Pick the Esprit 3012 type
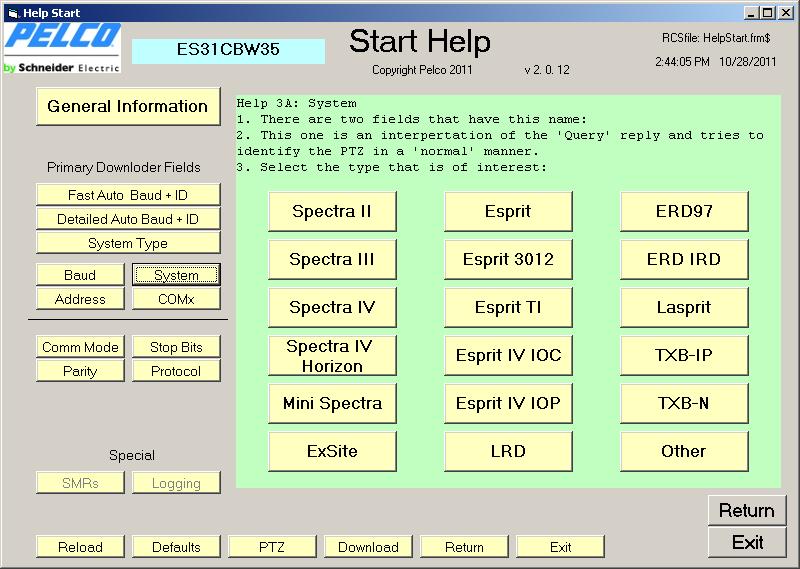Viewport: 800px width, 569px height. (x=508, y=259)
